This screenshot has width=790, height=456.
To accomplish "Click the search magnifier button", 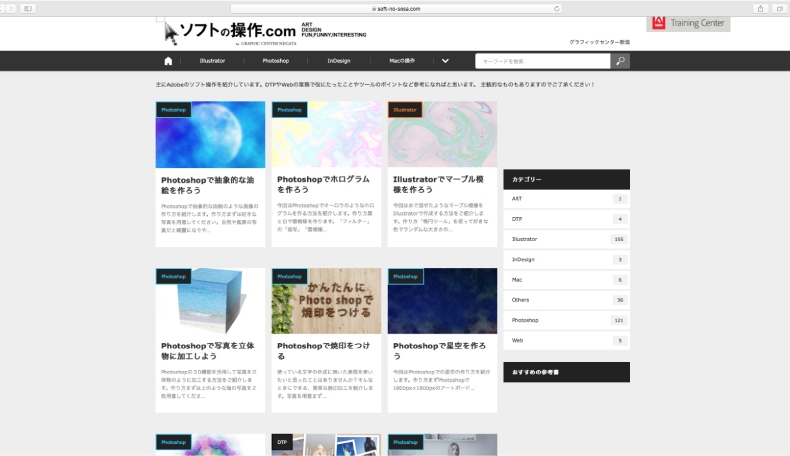I will 620,61.
